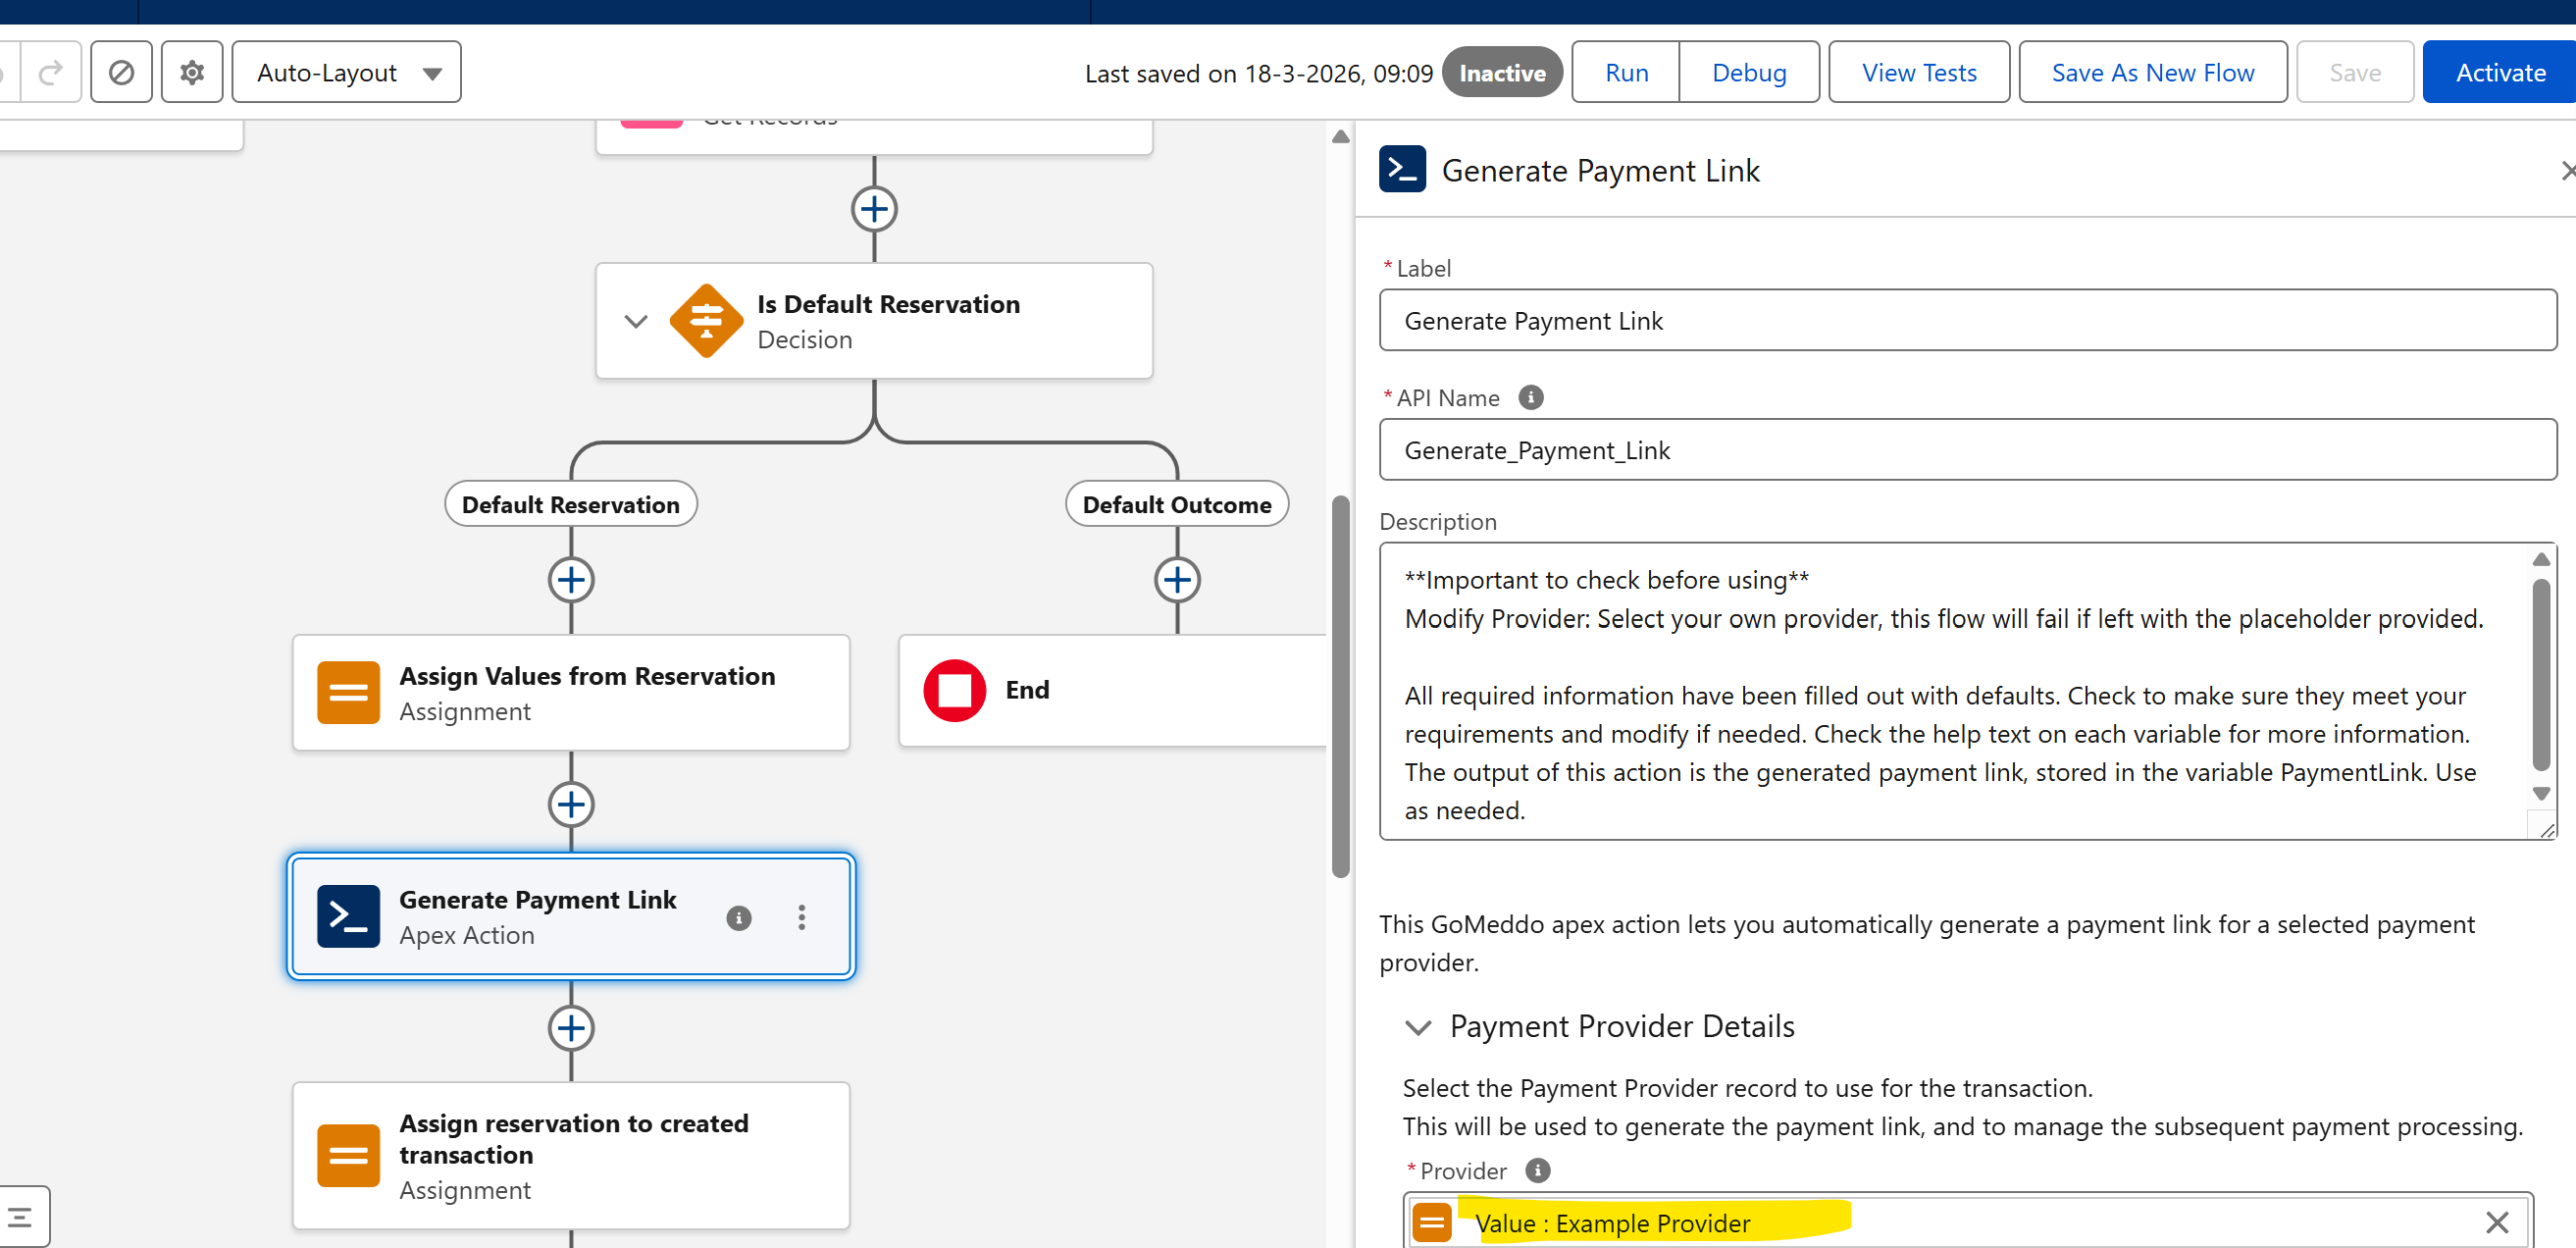Activate the flow

point(2499,72)
